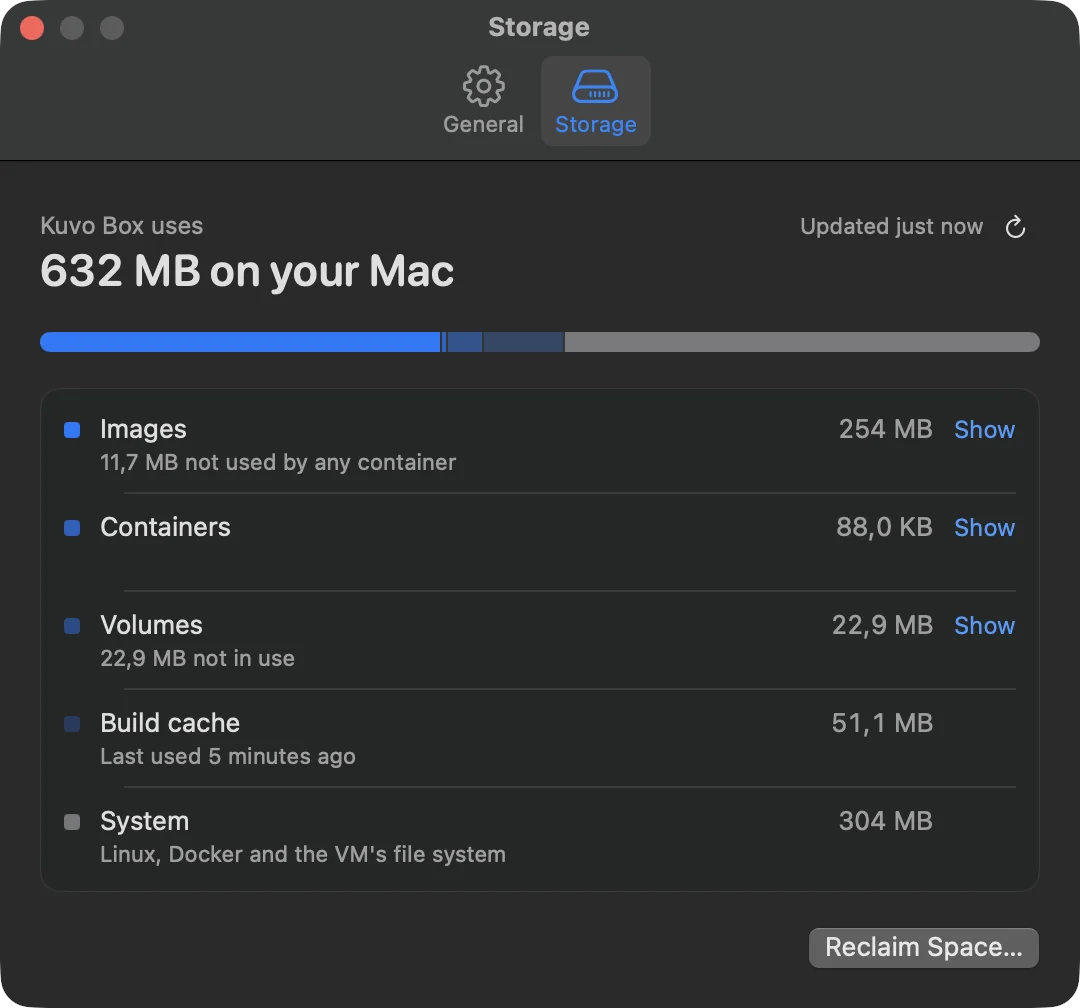
Task: Click the gray System bar segment
Action: tap(802, 342)
